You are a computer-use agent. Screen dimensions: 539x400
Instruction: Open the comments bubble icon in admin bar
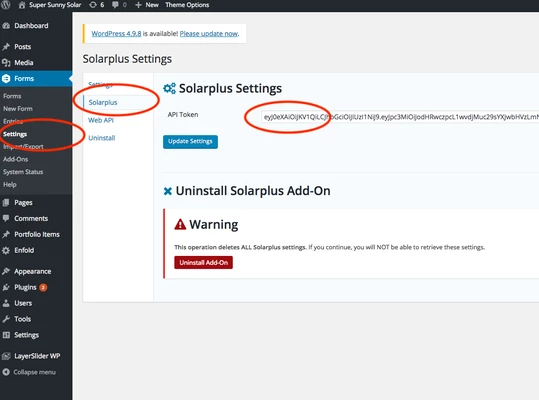pyautogui.click(x=115, y=5)
